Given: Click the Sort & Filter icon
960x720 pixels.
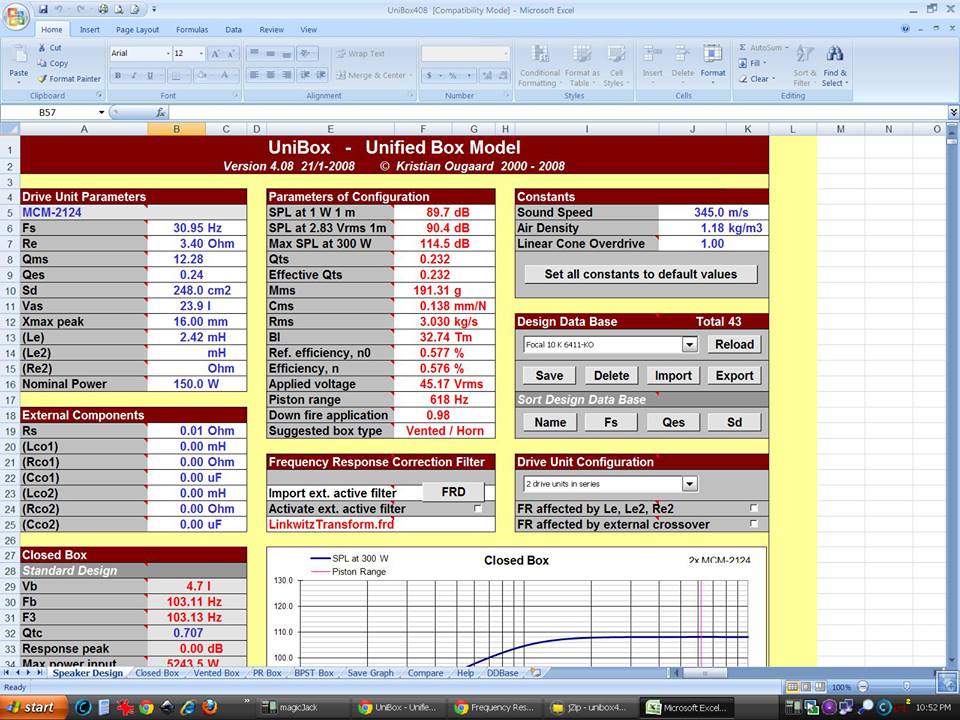Looking at the screenshot, I should coord(804,54).
